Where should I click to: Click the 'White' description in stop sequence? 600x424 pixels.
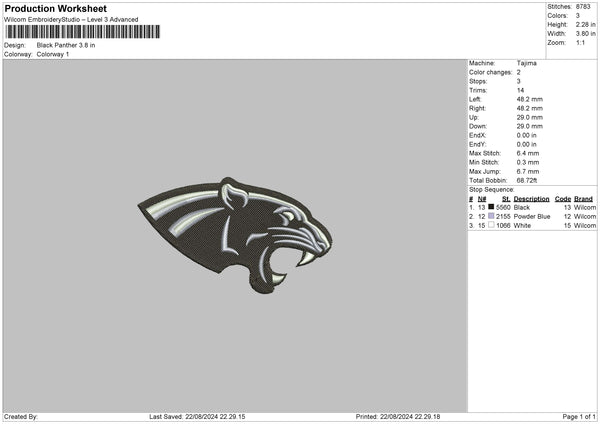522,225
